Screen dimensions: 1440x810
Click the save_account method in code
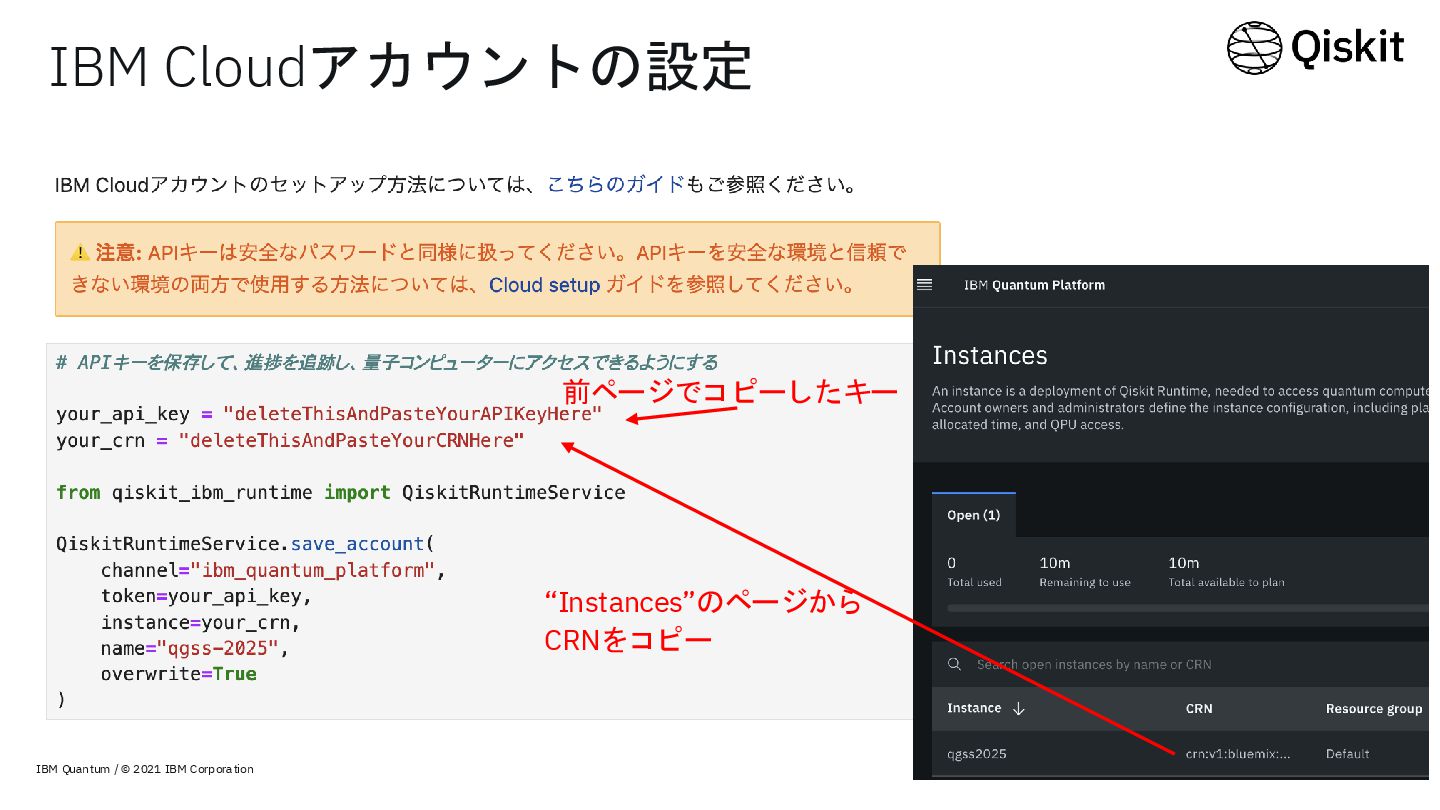click(x=357, y=544)
